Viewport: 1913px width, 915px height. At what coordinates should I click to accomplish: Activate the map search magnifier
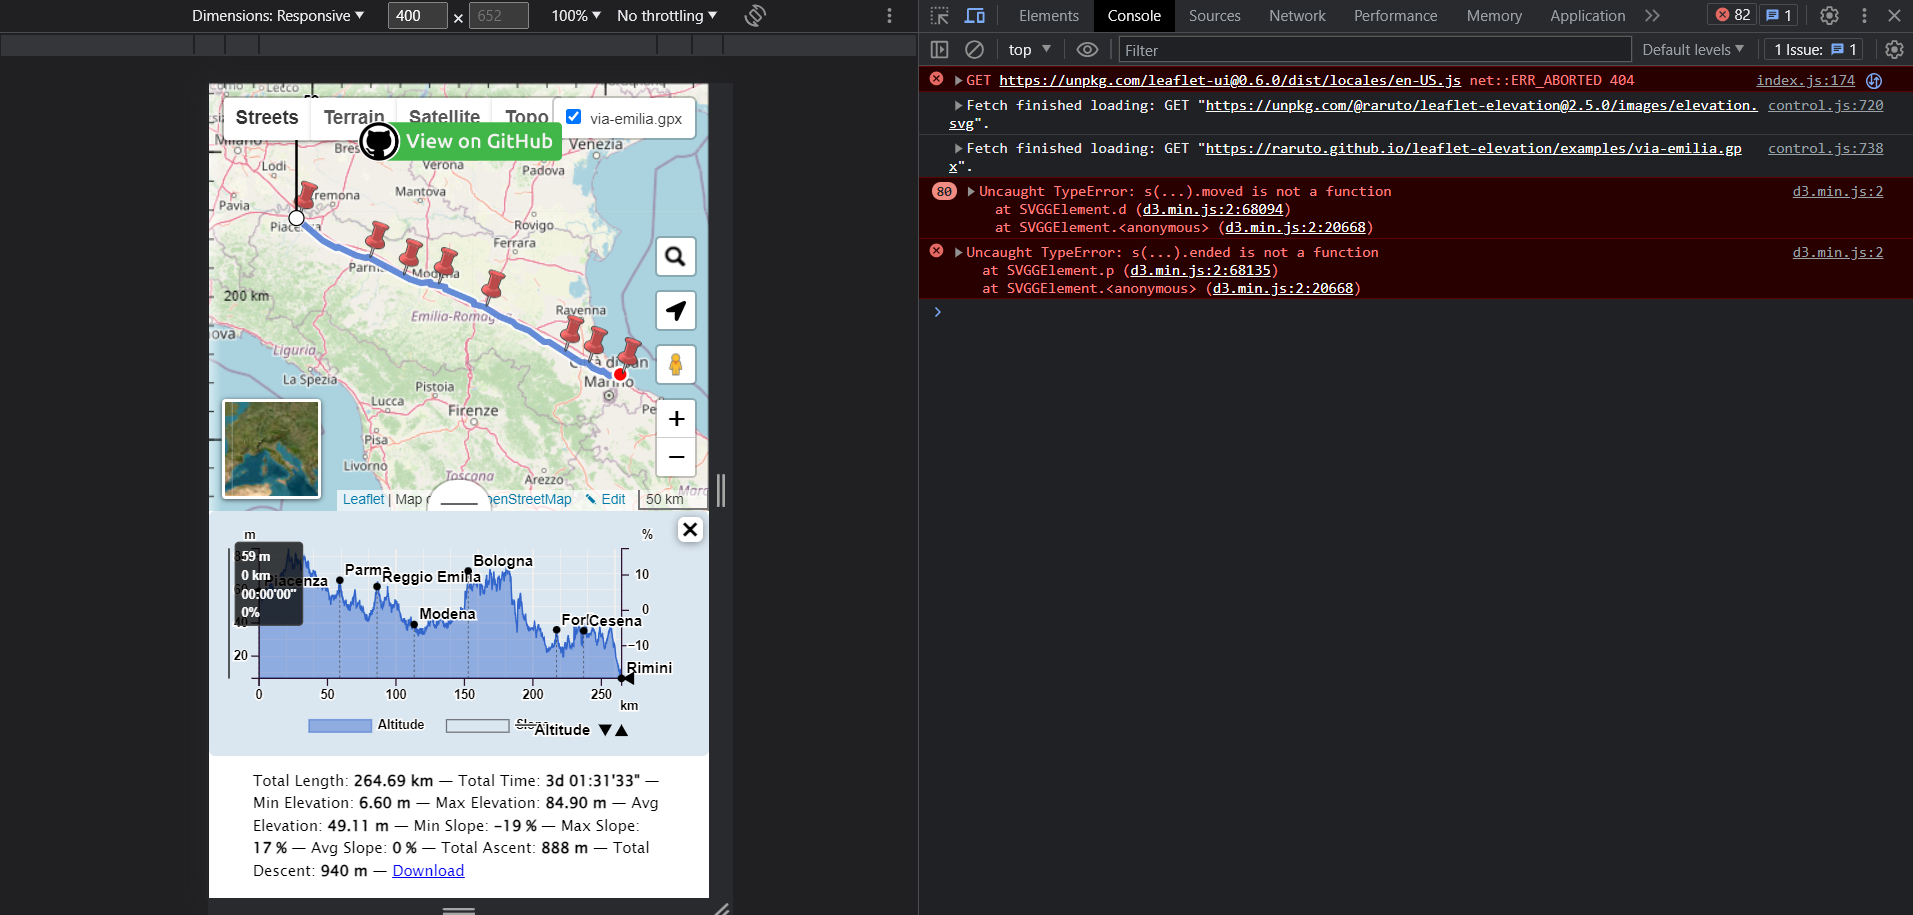point(676,256)
